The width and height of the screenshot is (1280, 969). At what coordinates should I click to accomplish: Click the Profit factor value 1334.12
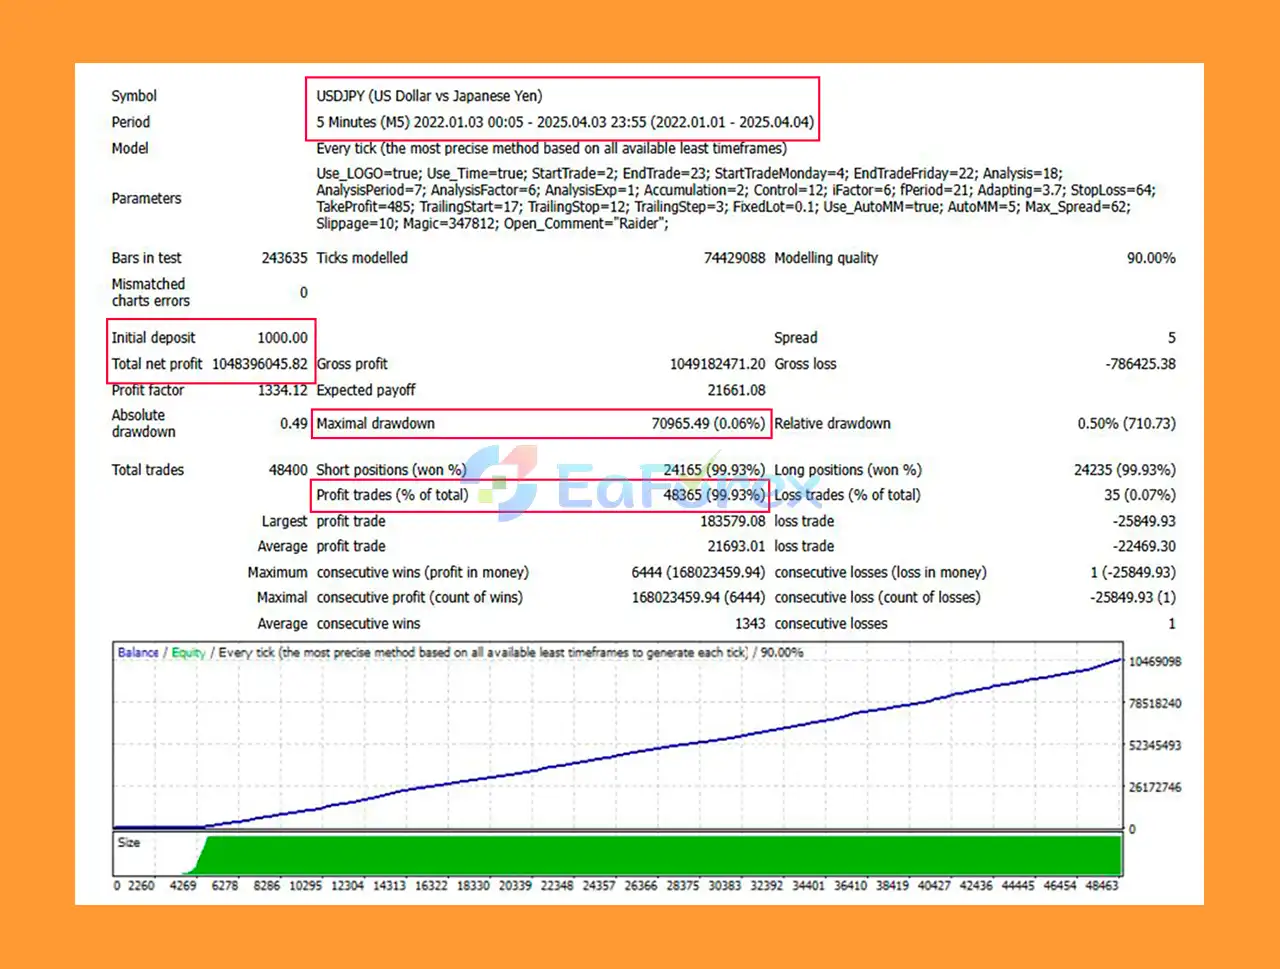click(282, 390)
